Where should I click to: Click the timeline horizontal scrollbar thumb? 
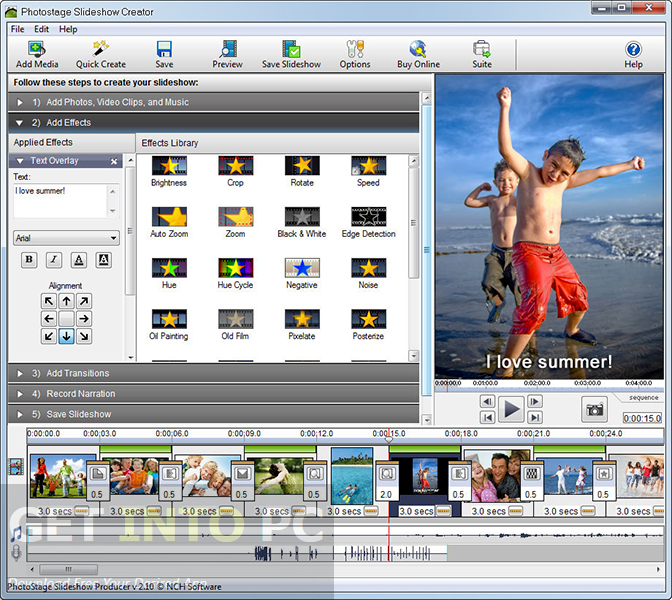point(69,570)
